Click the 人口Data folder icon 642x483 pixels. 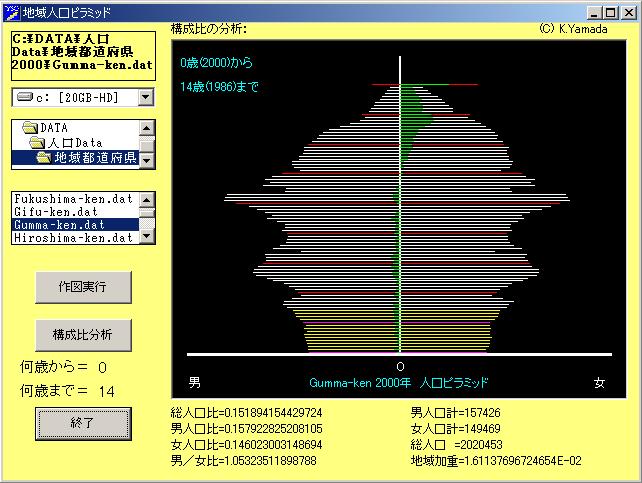pos(37,143)
